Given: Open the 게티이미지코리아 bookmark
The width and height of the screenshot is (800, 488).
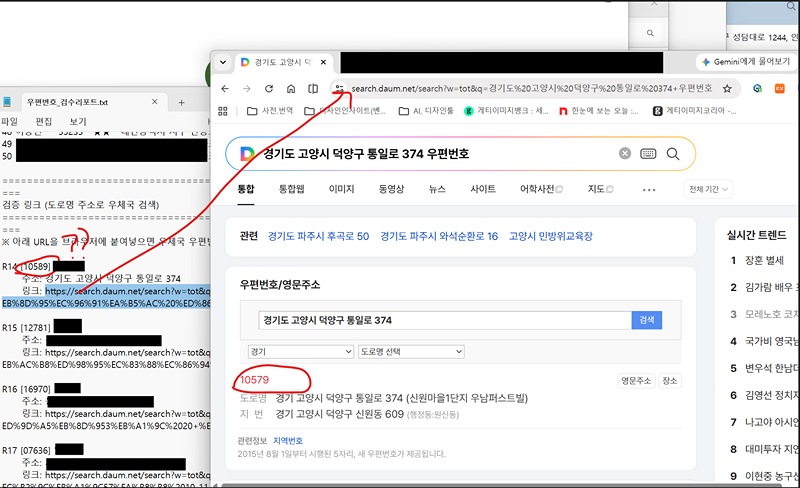Looking at the screenshot, I should pos(694,111).
